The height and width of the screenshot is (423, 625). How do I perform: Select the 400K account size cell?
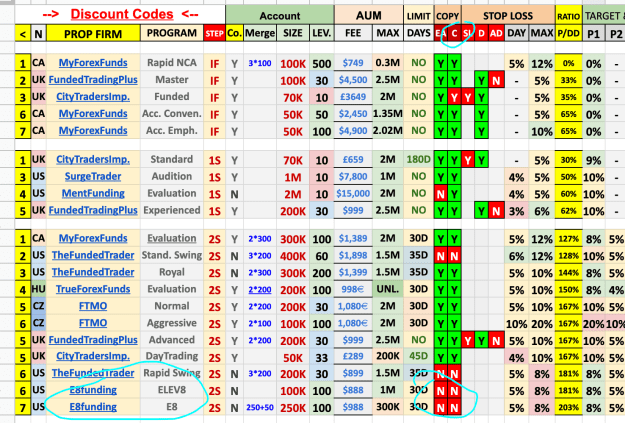293,256
